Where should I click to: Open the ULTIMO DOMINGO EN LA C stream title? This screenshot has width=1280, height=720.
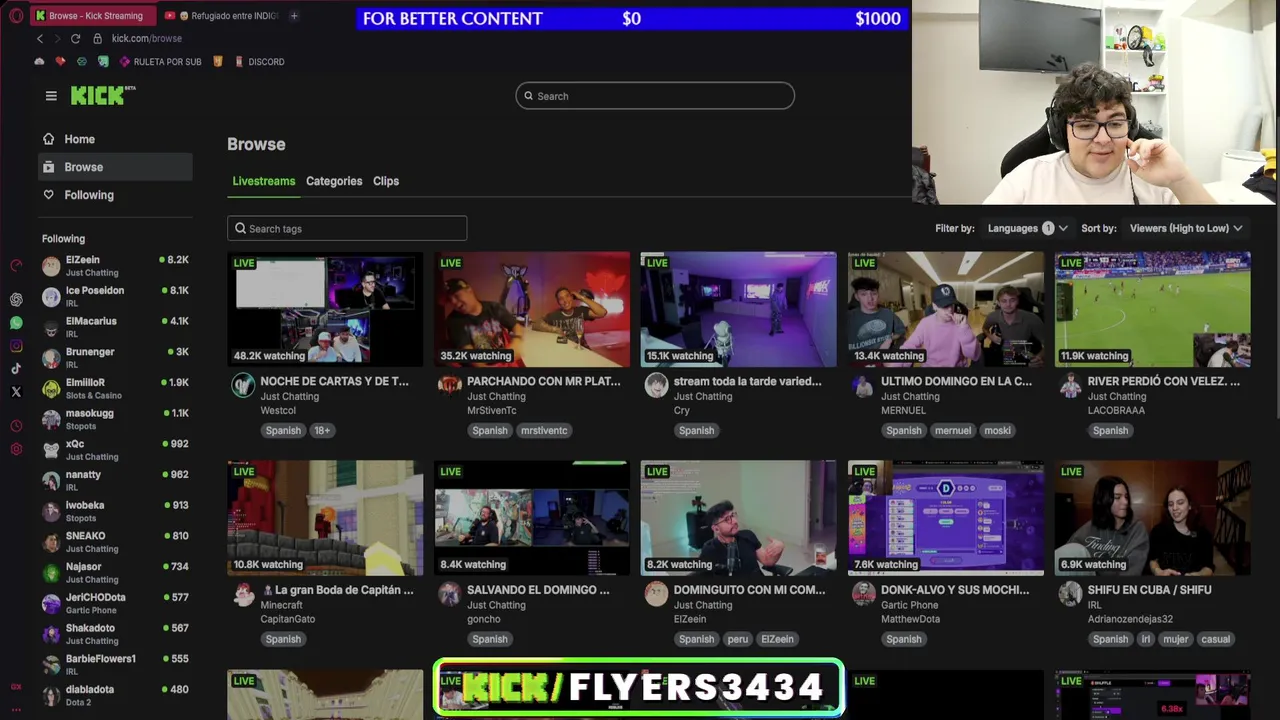[956, 381]
